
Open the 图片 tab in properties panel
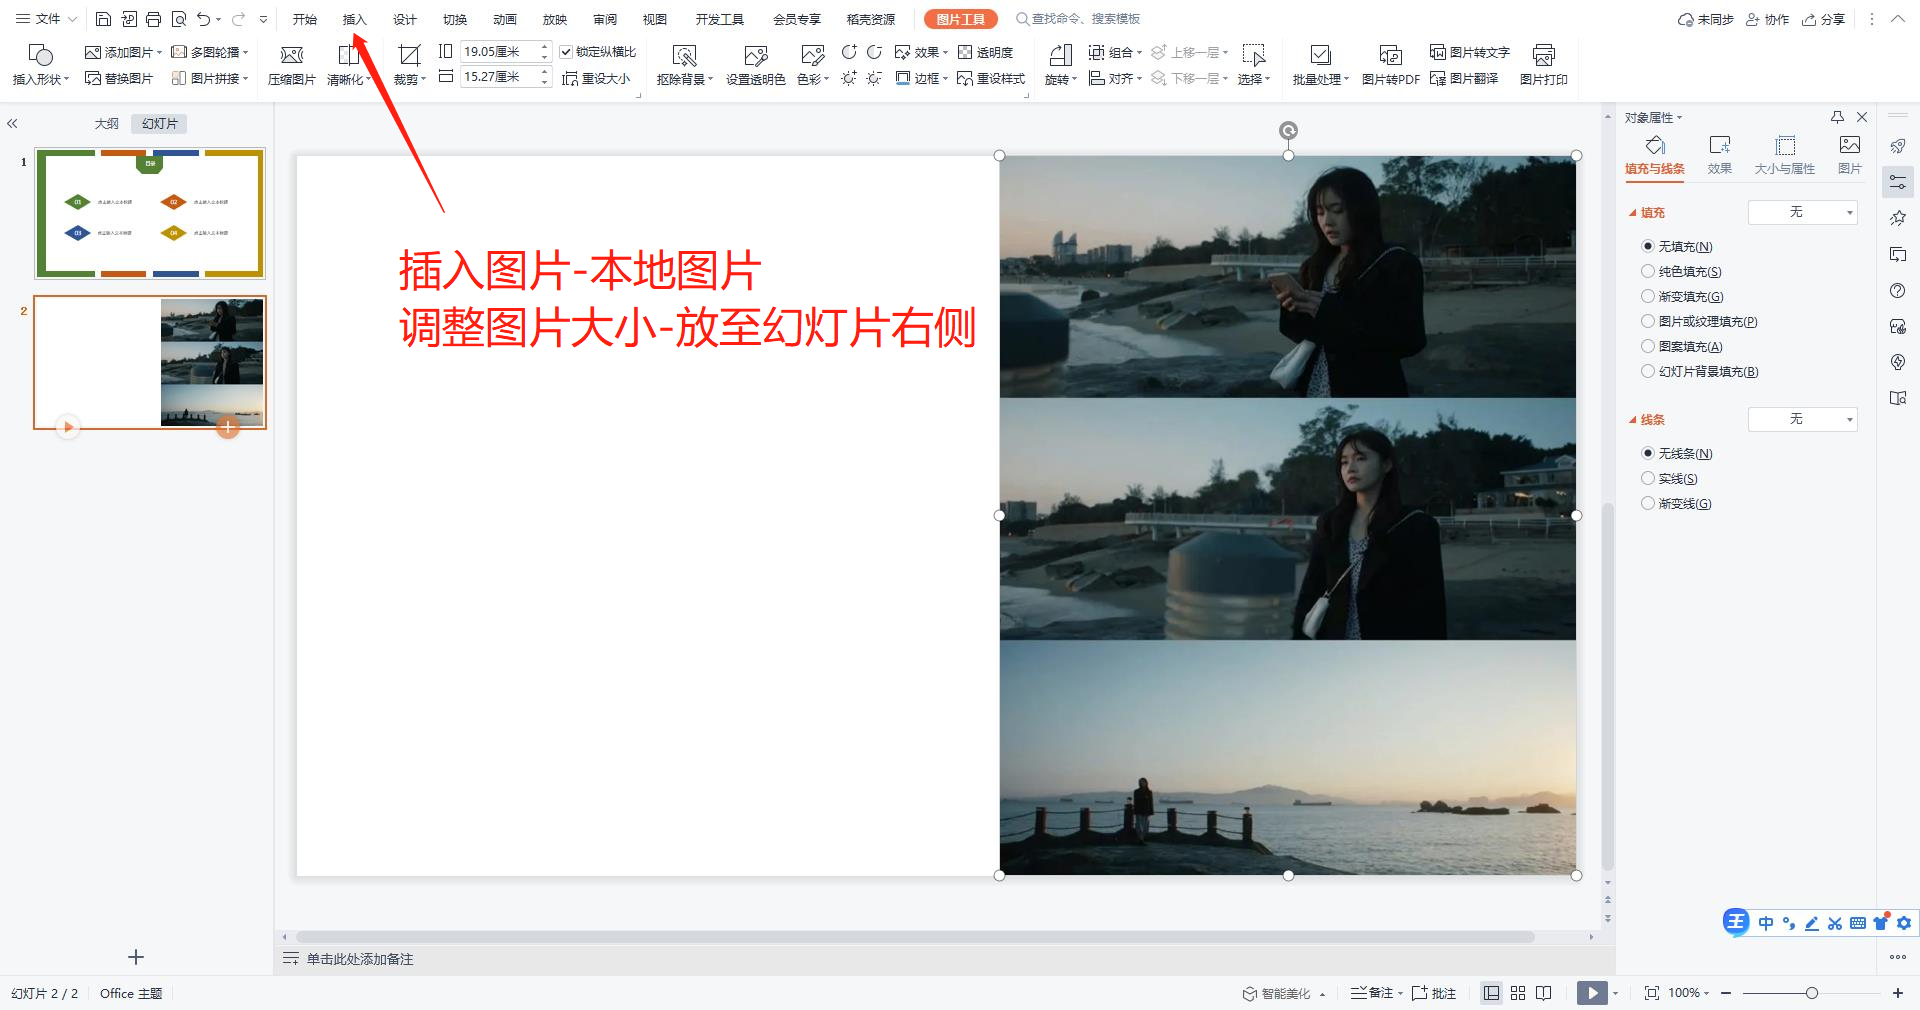pyautogui.click(x=1849, y=155)
